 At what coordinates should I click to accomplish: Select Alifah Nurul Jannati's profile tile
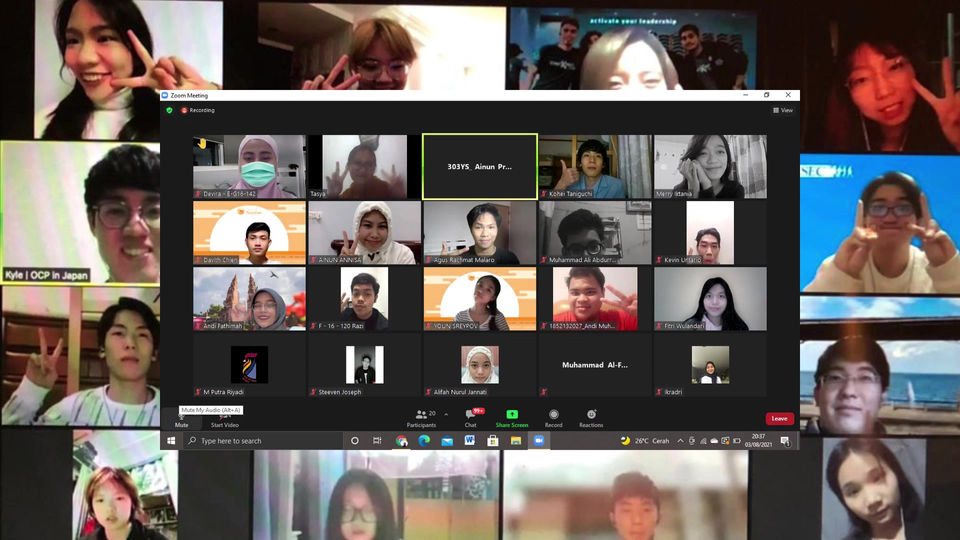pyautogui.click(x=480, y=365)
